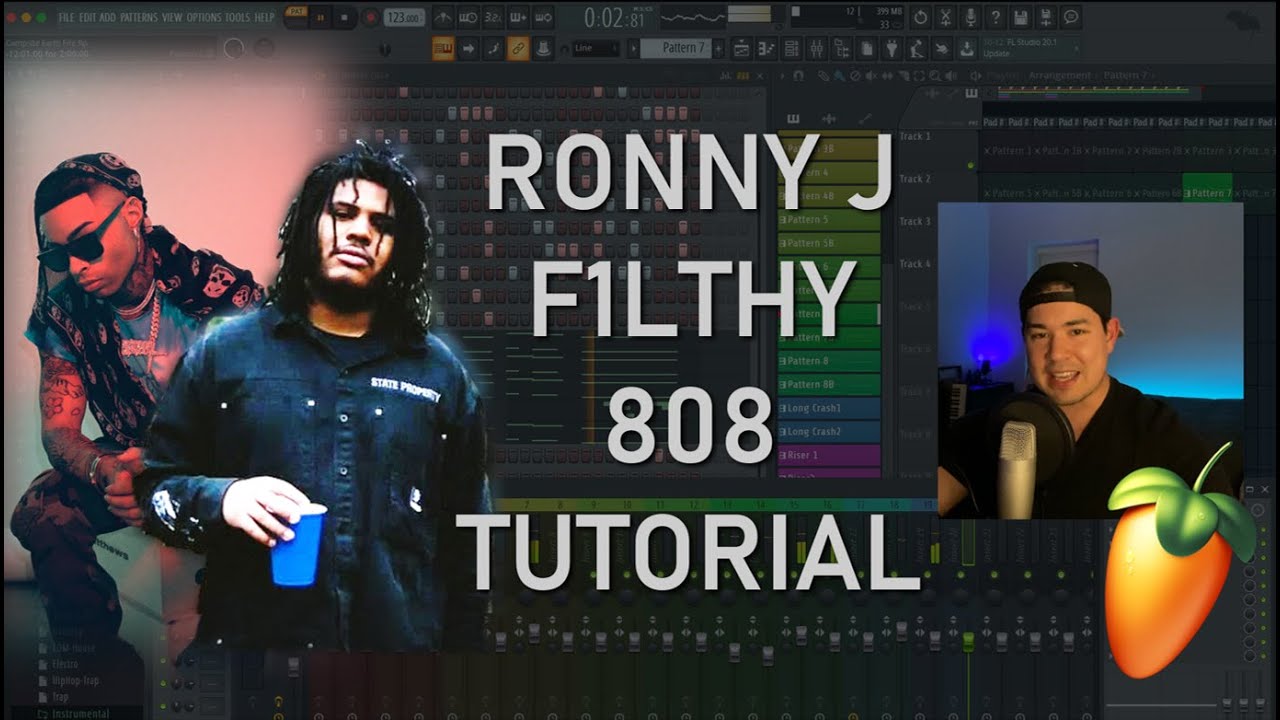Select Riser 1 in the picker
The height and width of the screenshot is (720, 1280).
click(x=829, y=455)
